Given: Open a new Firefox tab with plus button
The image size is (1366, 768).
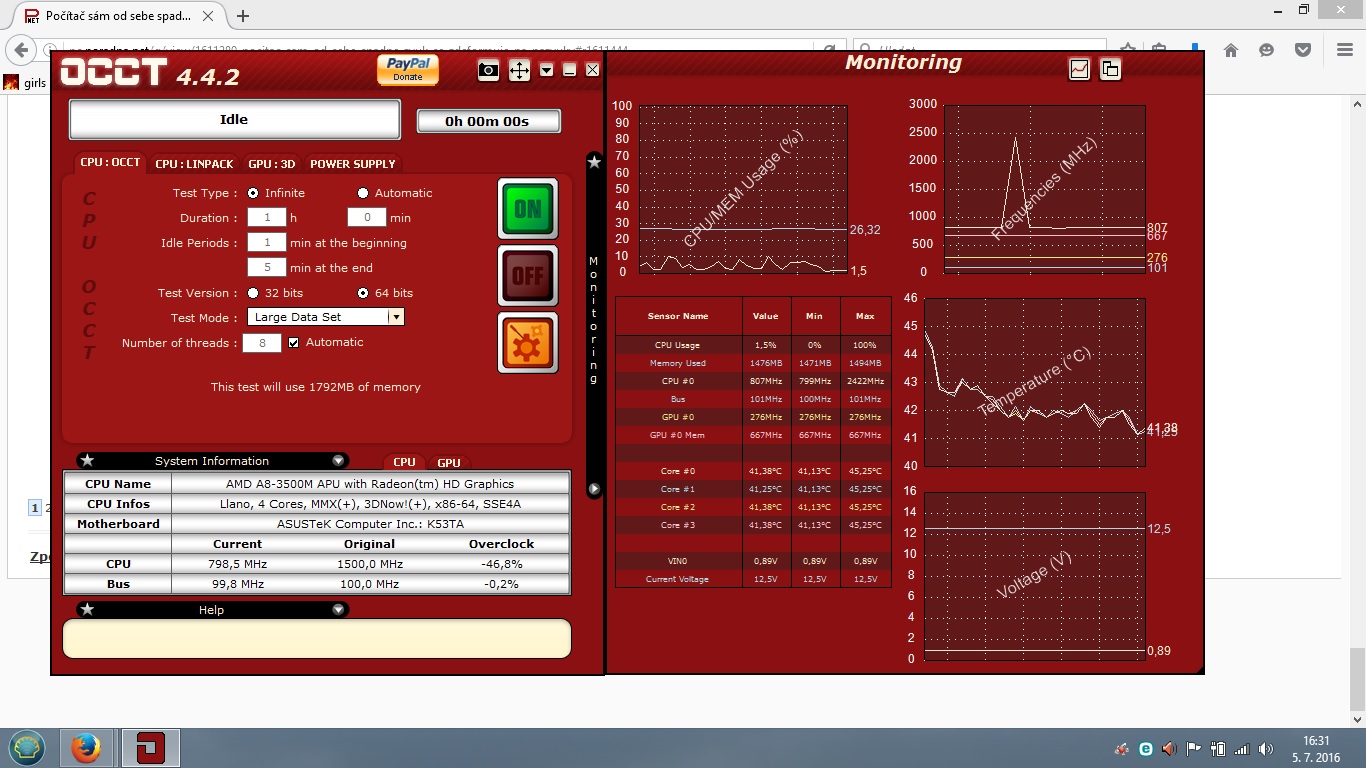Looking at the screenshot, I should (x=243, y=16).
